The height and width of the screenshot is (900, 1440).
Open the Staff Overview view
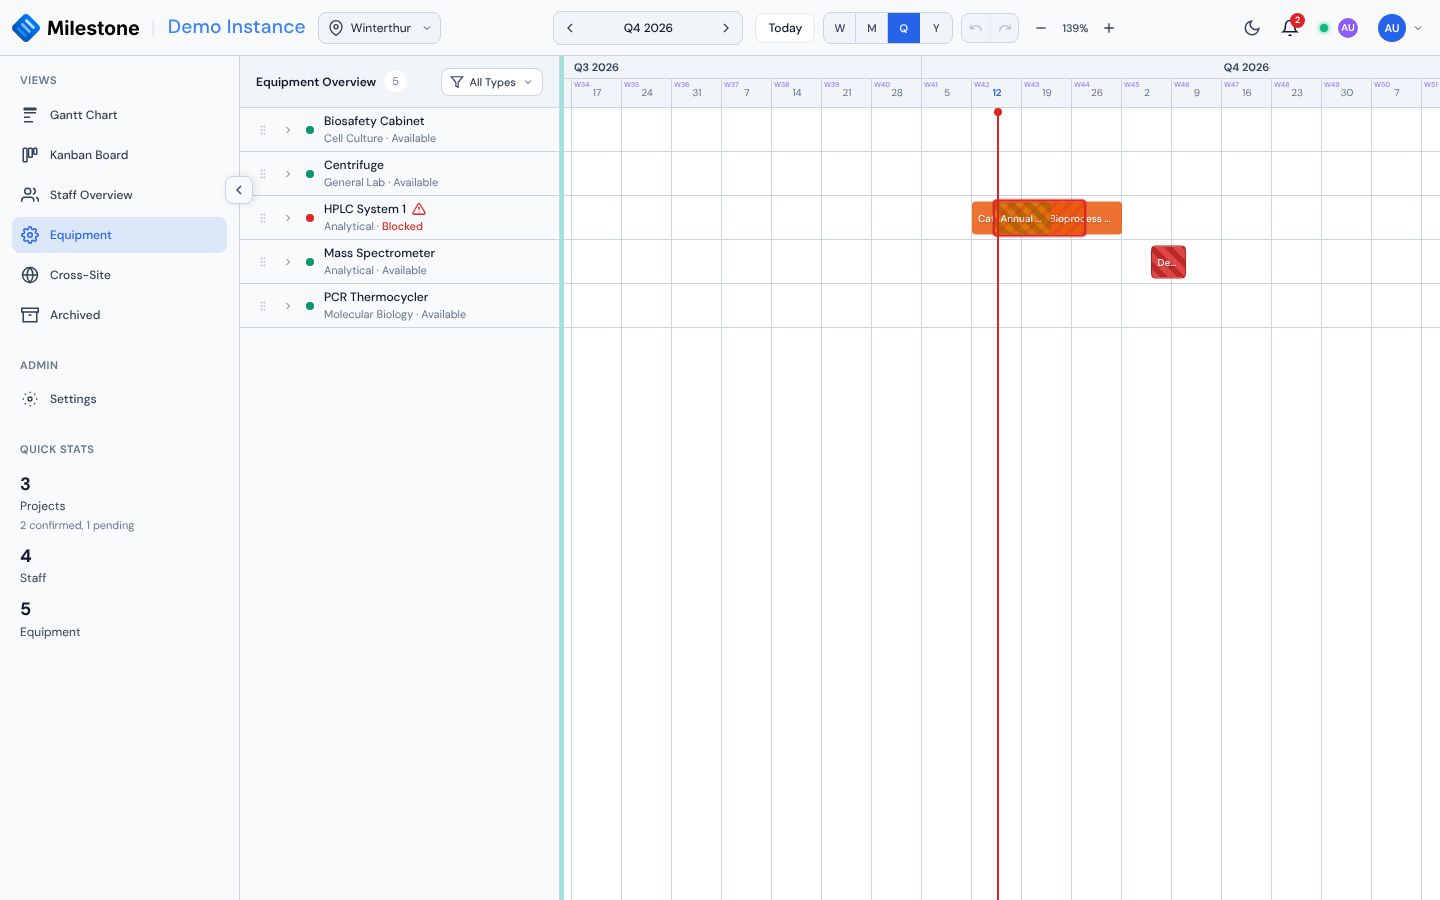(119, 195)
